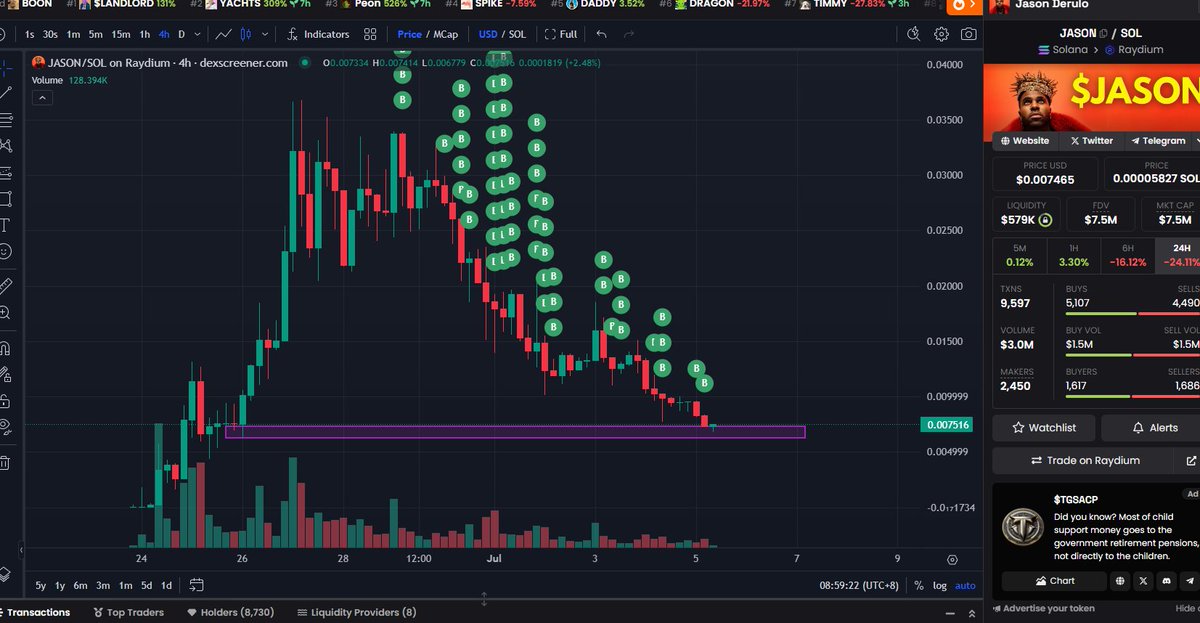Image resolution: width=1200 pixels, height=623 pixels.
Task: Toggle chart quote to SOL
Action: click(517, 34)
